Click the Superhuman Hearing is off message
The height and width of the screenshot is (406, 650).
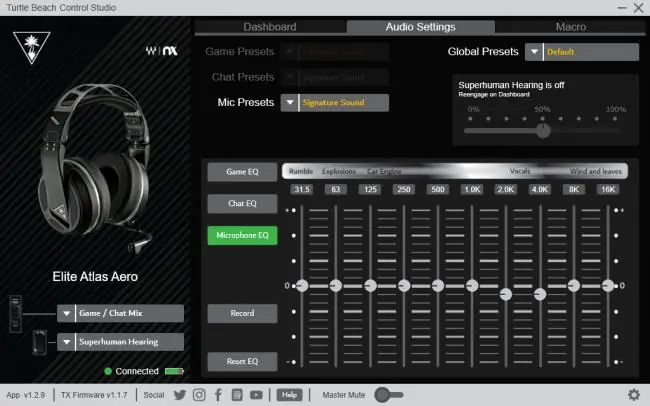point(512,85)
